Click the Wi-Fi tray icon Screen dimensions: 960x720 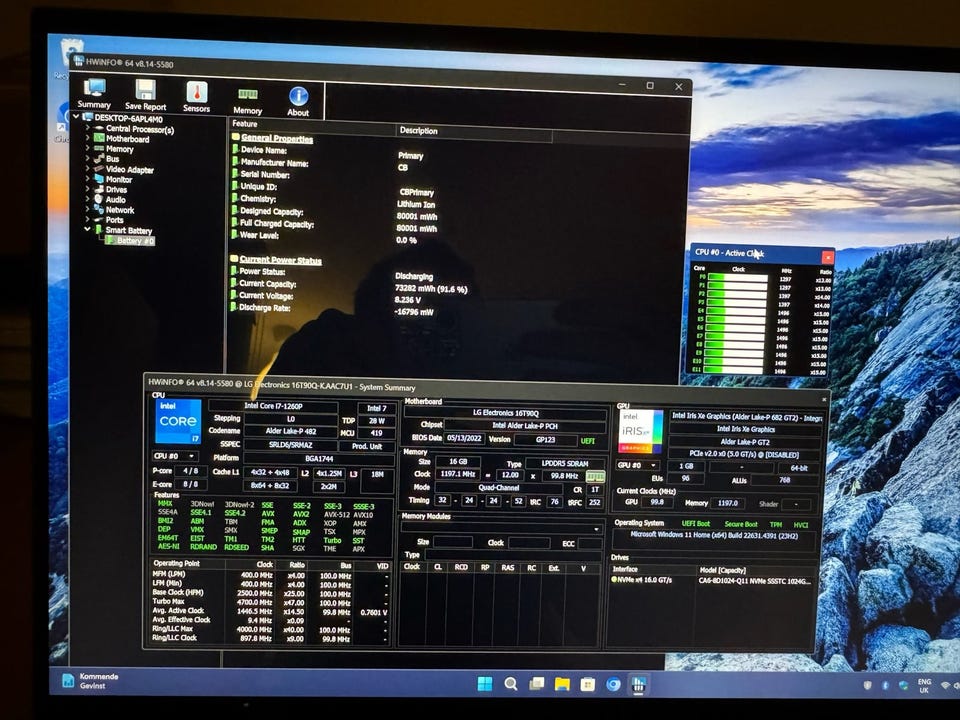tap(947, 686)
